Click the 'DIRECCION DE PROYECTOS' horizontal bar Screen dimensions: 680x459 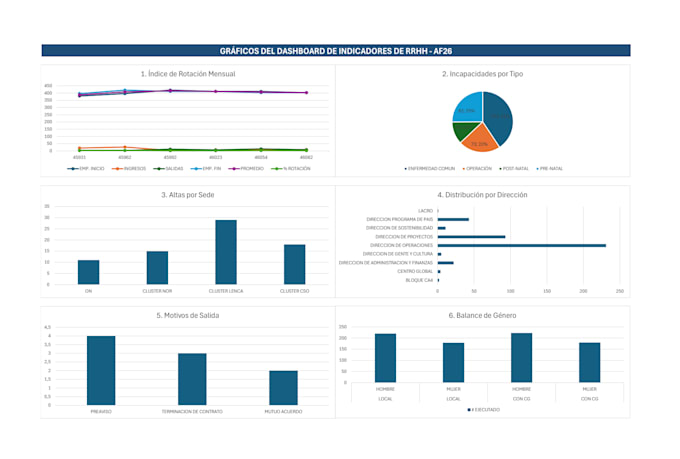[x=471, y=237]
